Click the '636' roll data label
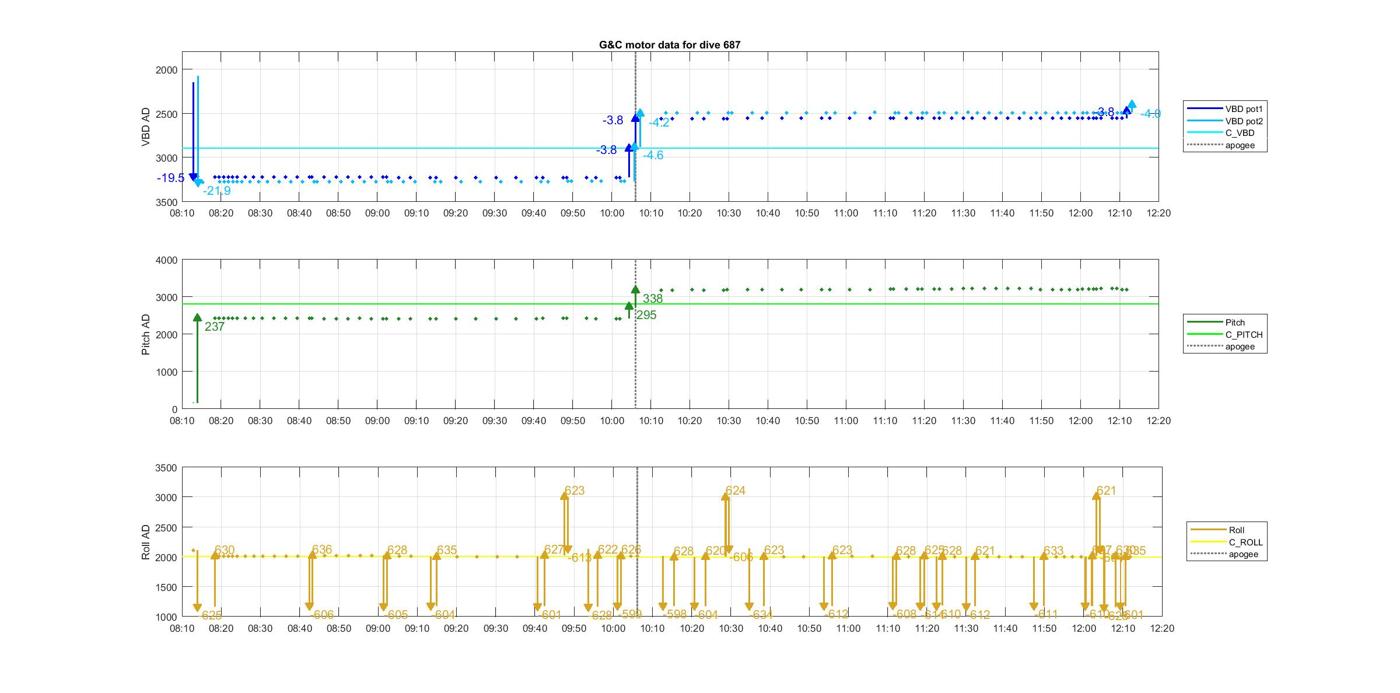1400x693 pixels. pos(322,550)
